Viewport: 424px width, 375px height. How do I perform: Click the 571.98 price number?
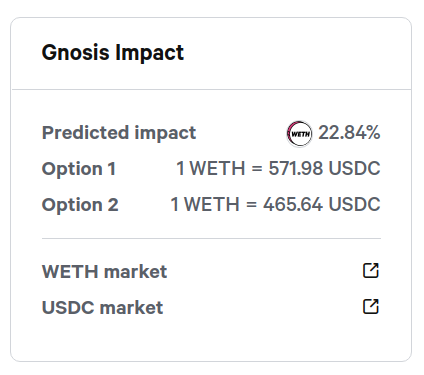[296, 168]
